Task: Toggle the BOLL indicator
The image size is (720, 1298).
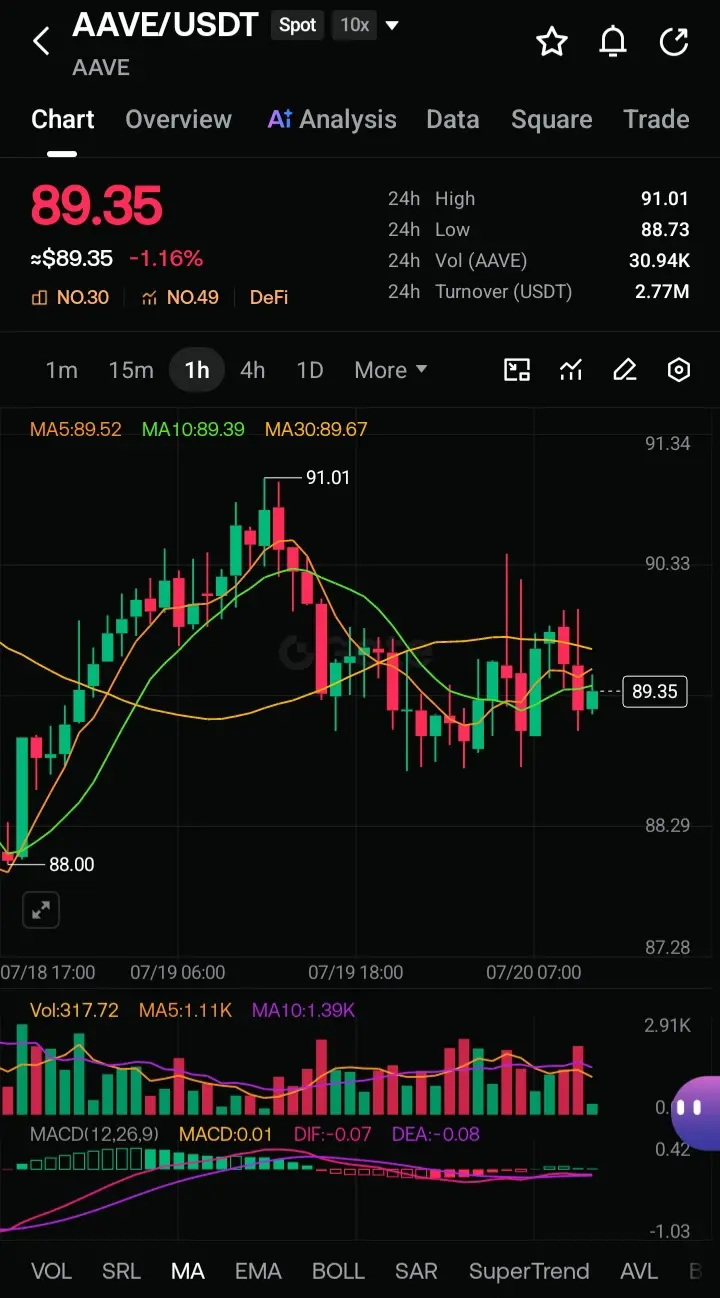Action: [x=338, y=1271]
